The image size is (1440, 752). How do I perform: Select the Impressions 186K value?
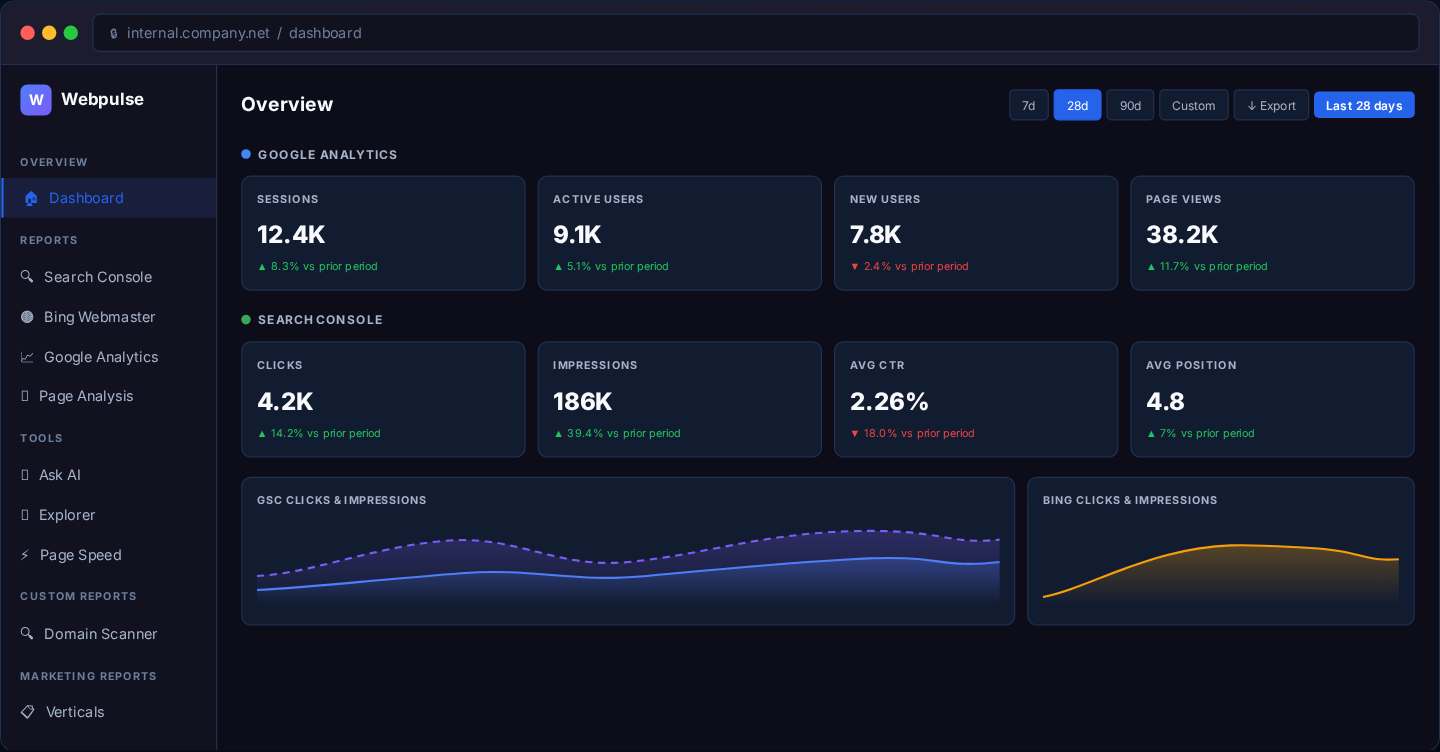582,401
